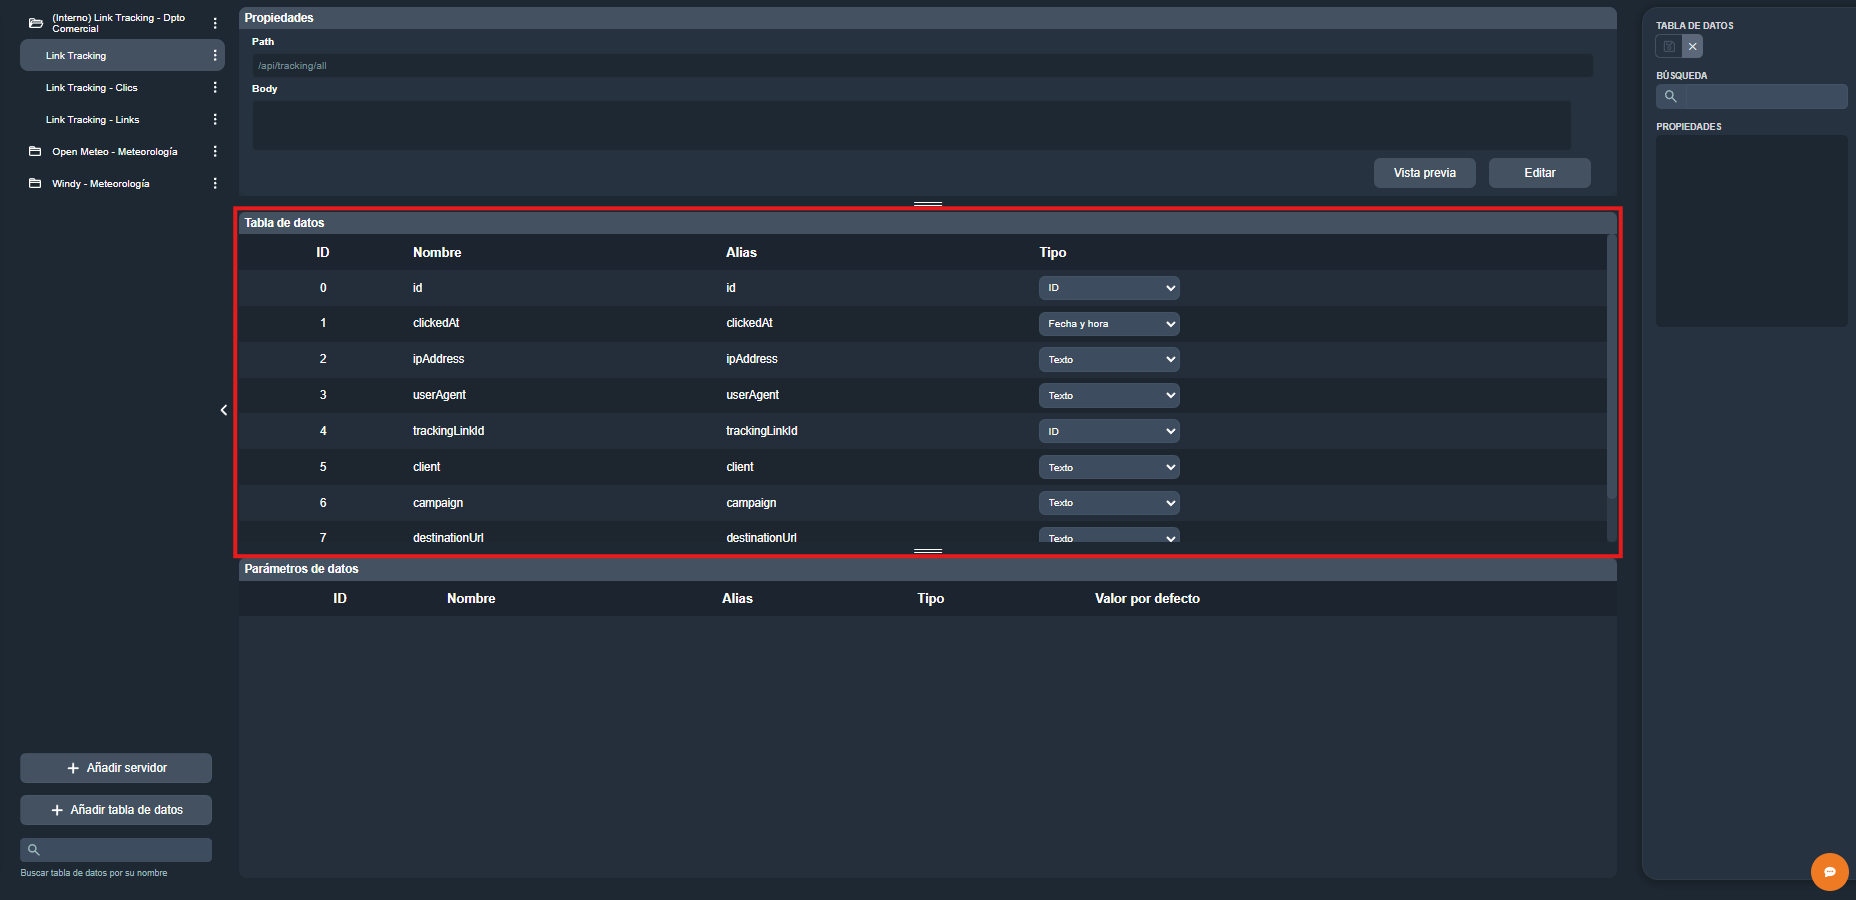Open the orange chat bubble widget
This screenshot has width=1856, height=900.
pos(1829,871)
